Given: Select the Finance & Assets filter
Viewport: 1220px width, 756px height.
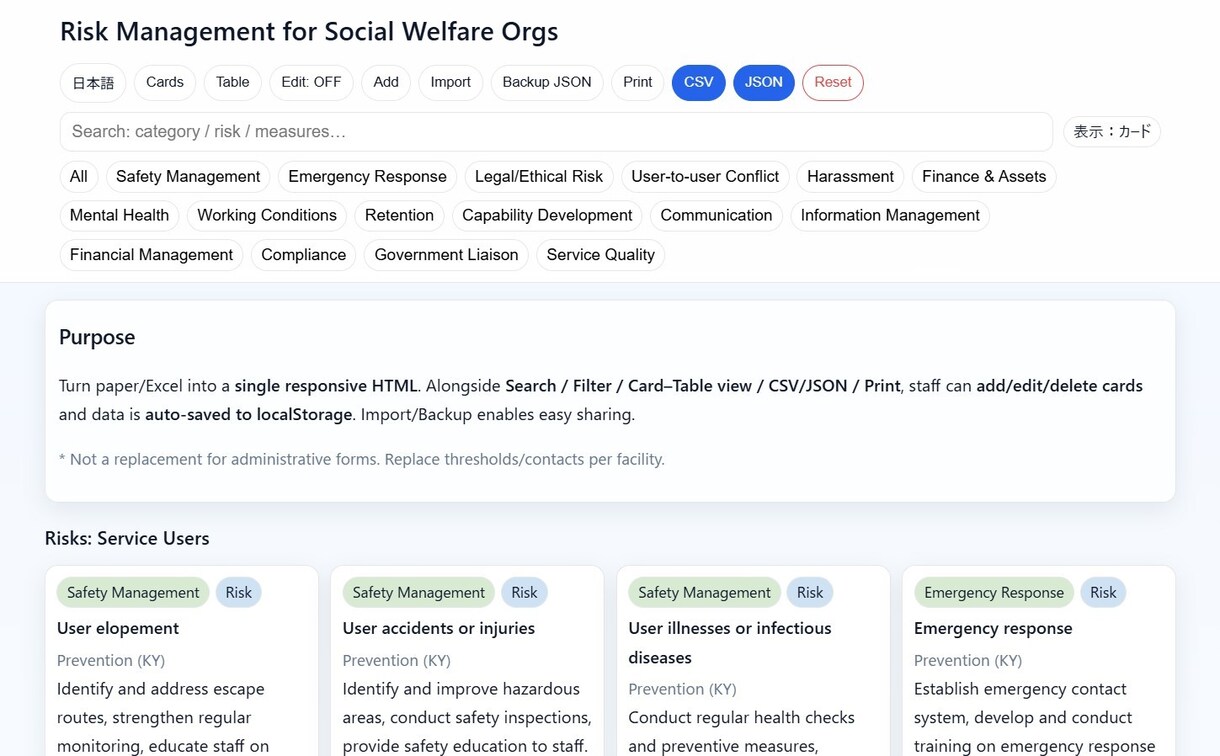Looking at the screenshot, I should (984, 177).
